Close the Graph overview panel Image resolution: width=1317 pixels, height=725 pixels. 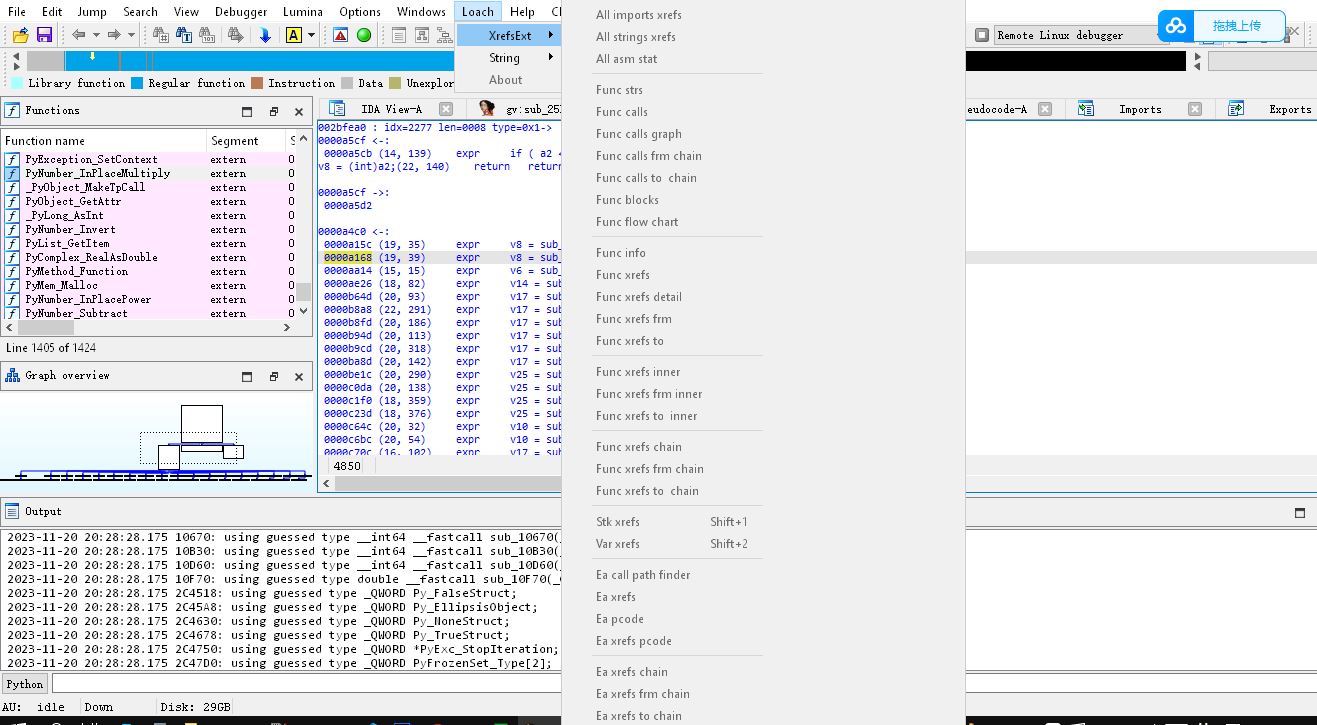[x=299, y=376]
